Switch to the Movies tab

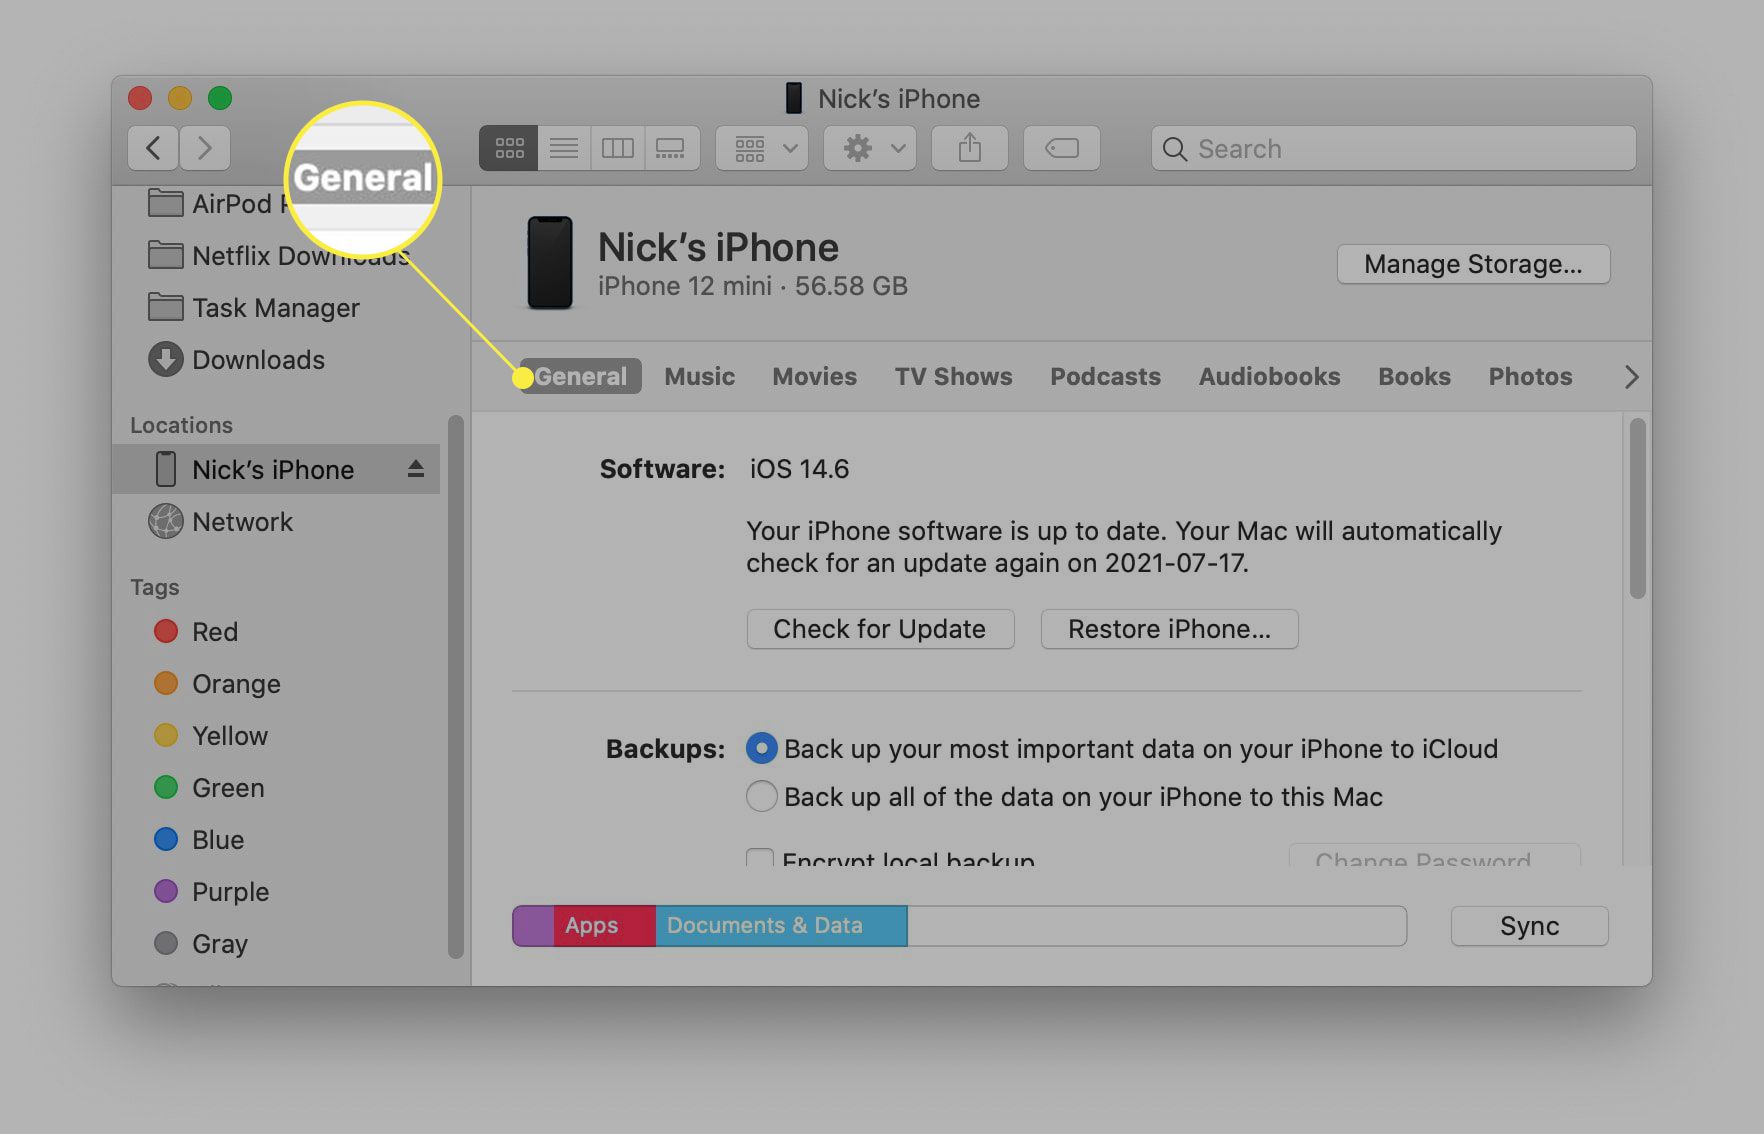pyautogui.click(x=814, y=376)
